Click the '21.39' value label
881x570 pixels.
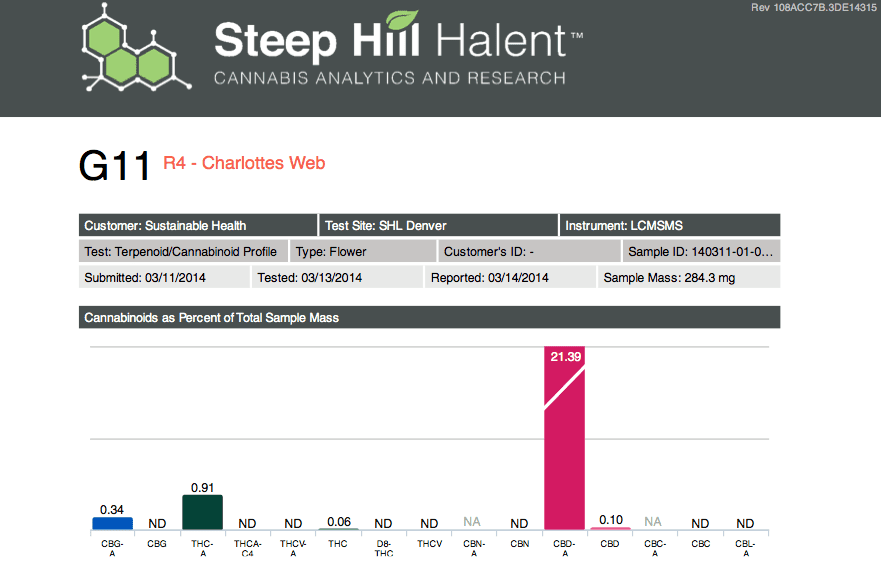(x=565, y=356)
